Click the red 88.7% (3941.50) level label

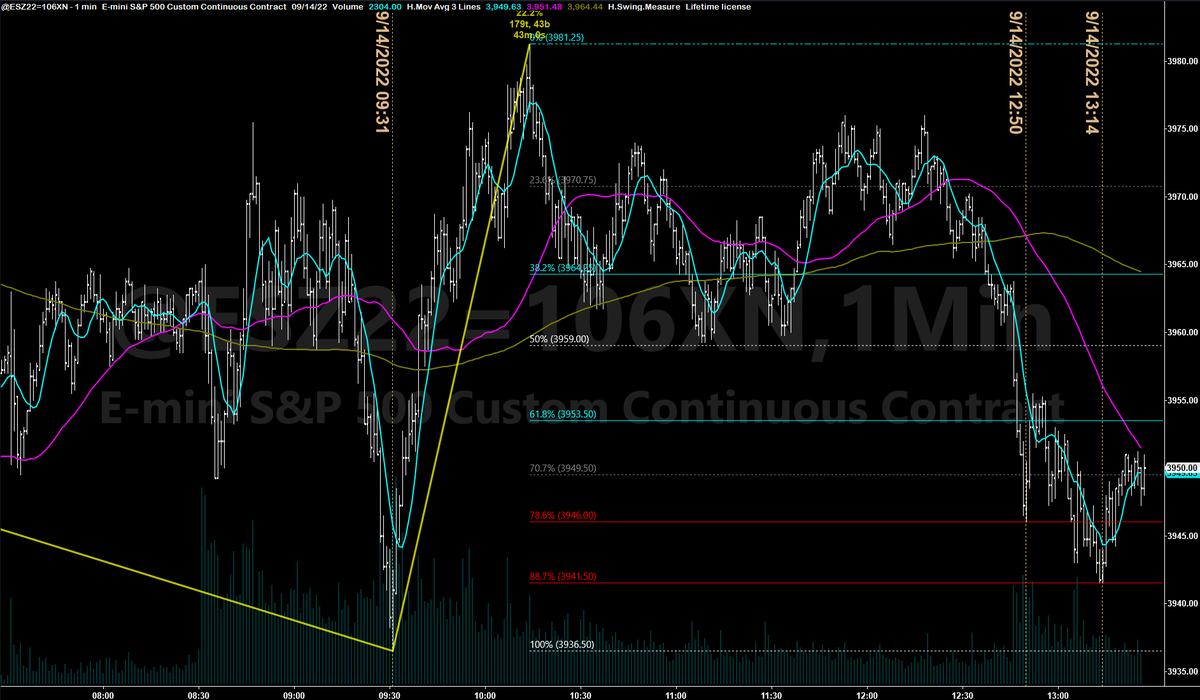point(563,577)
